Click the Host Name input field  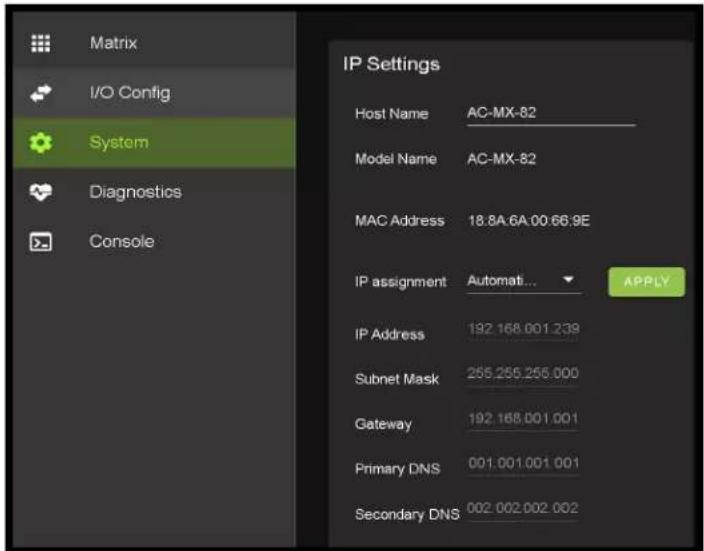coord(551,114)
